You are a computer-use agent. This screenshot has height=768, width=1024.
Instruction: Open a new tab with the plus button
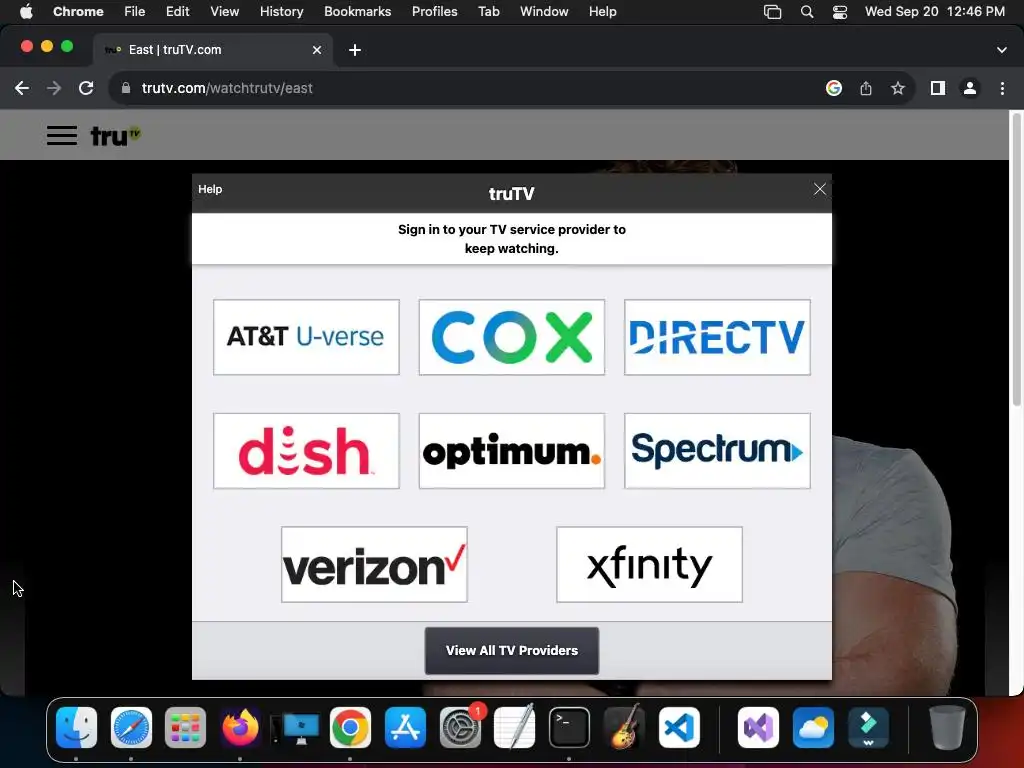(355, 50)
